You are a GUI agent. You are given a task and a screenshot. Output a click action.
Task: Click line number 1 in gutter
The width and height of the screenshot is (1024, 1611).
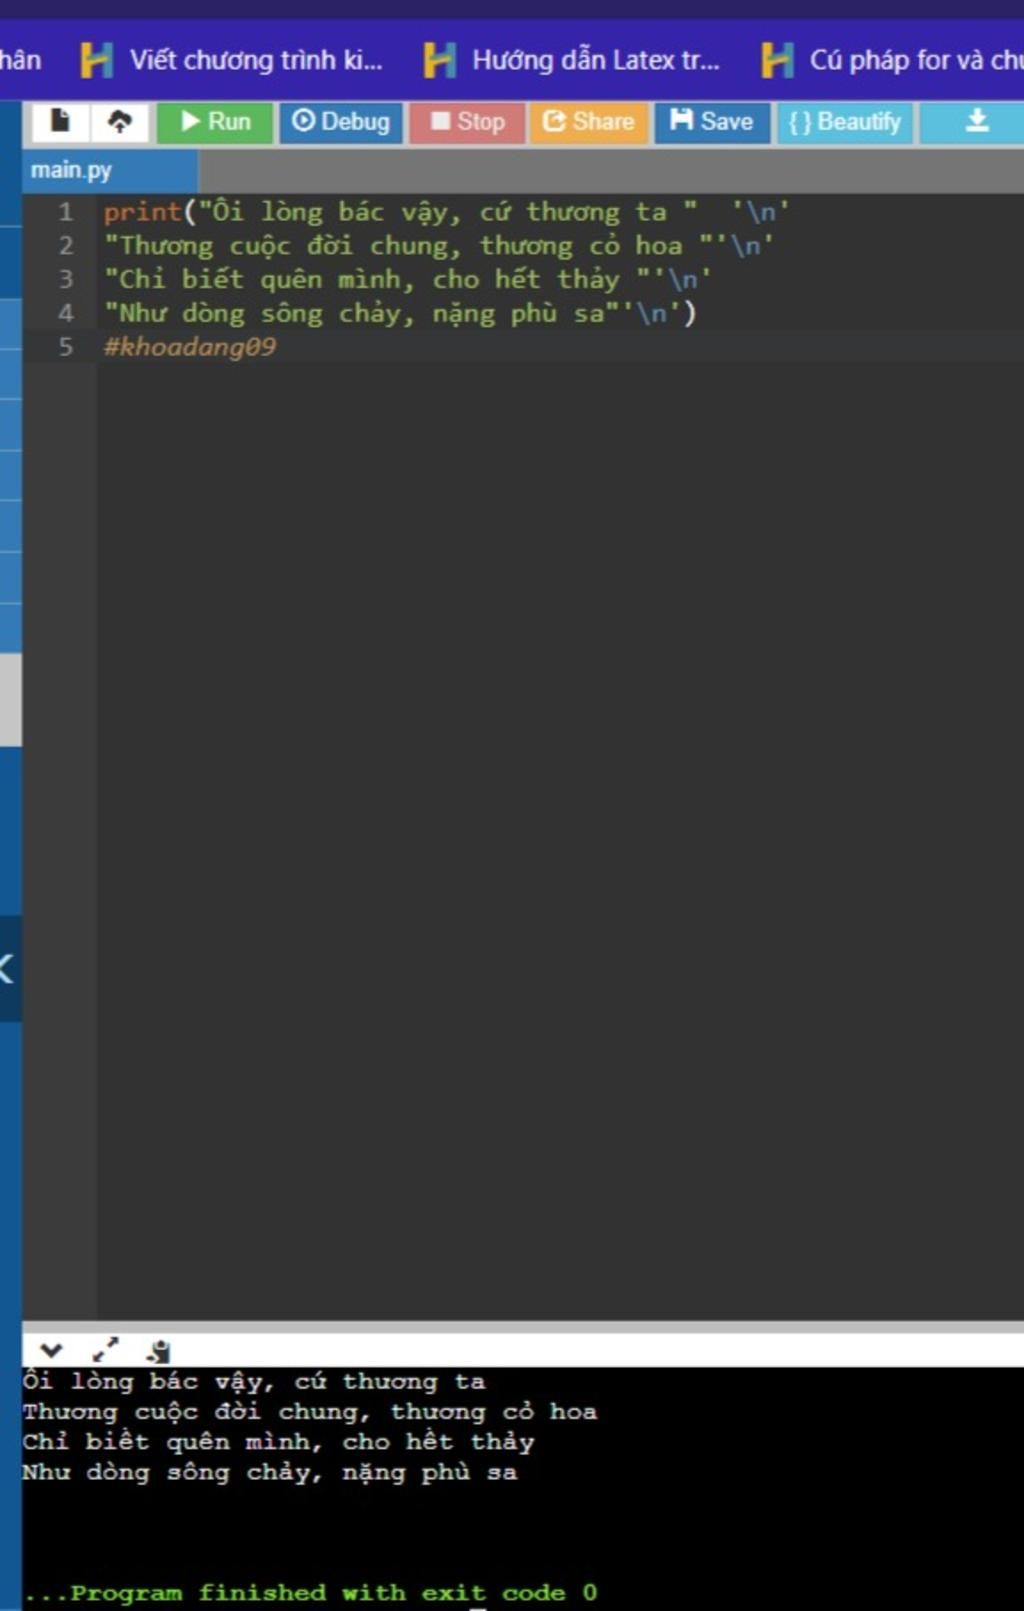(x=65, y=212)
